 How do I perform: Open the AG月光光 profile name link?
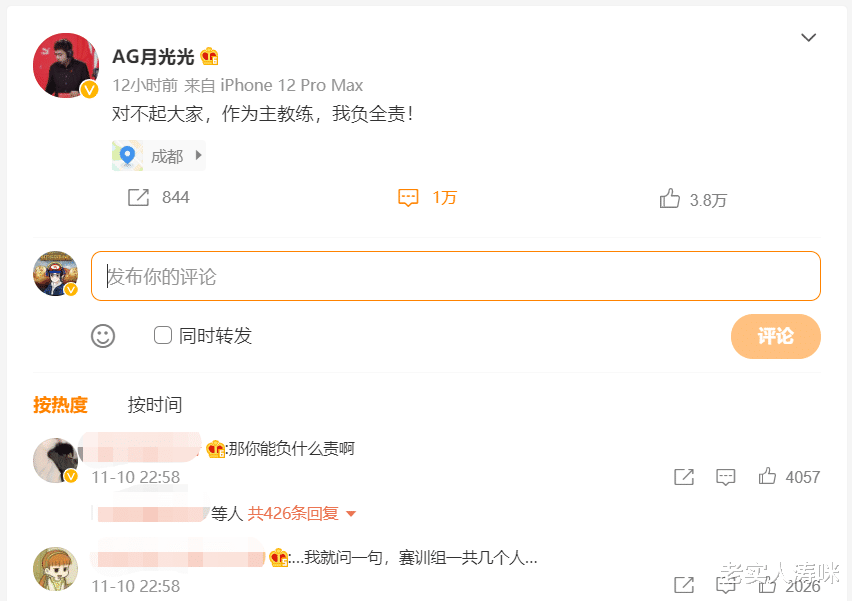pos(153,57)
